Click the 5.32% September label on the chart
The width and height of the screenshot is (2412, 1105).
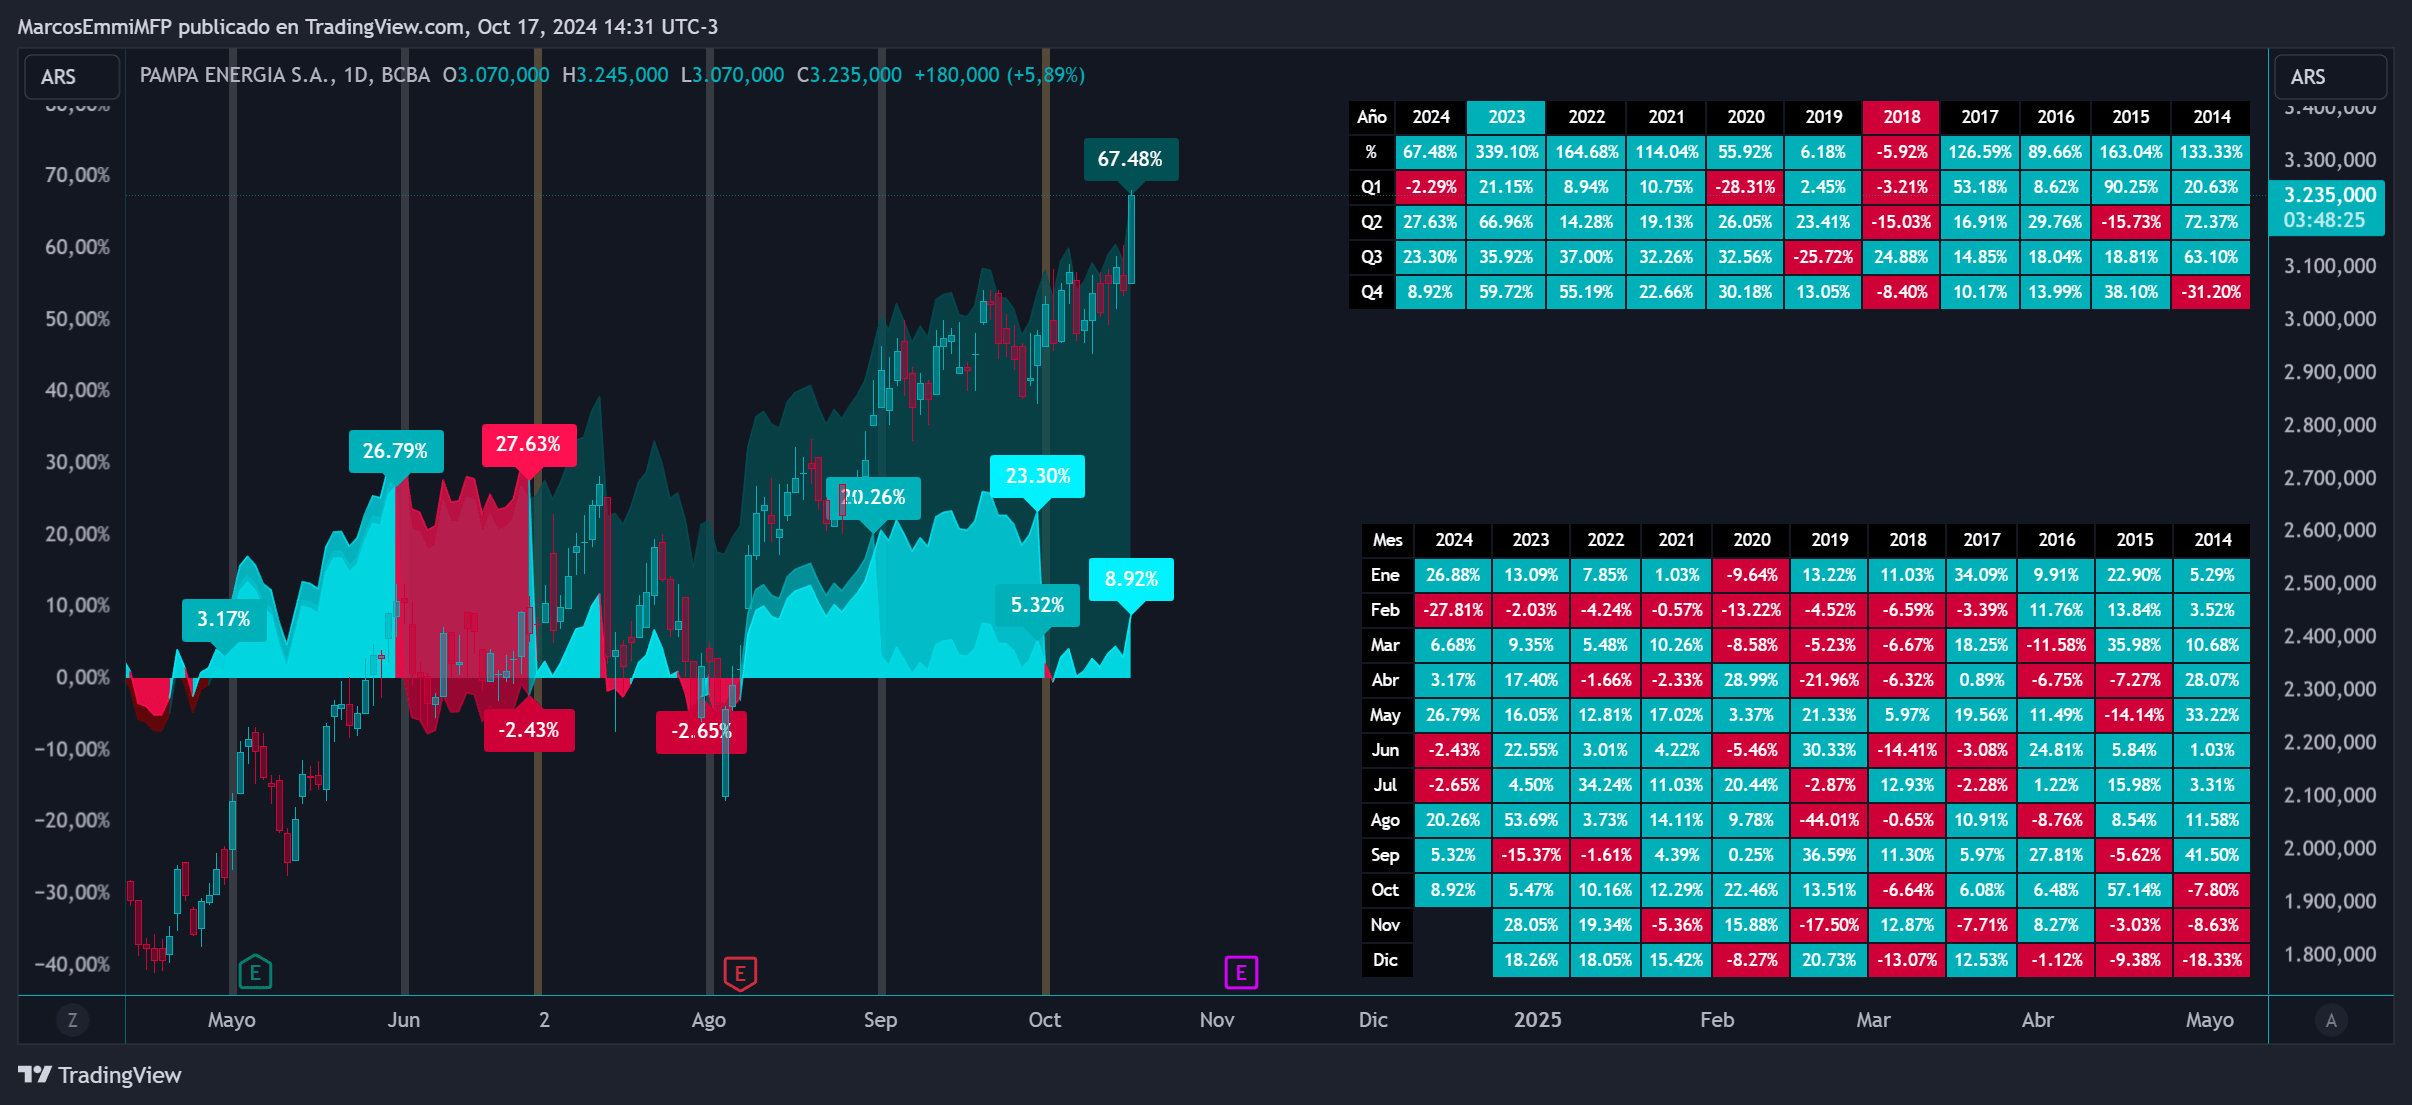tap(1037, 605)
